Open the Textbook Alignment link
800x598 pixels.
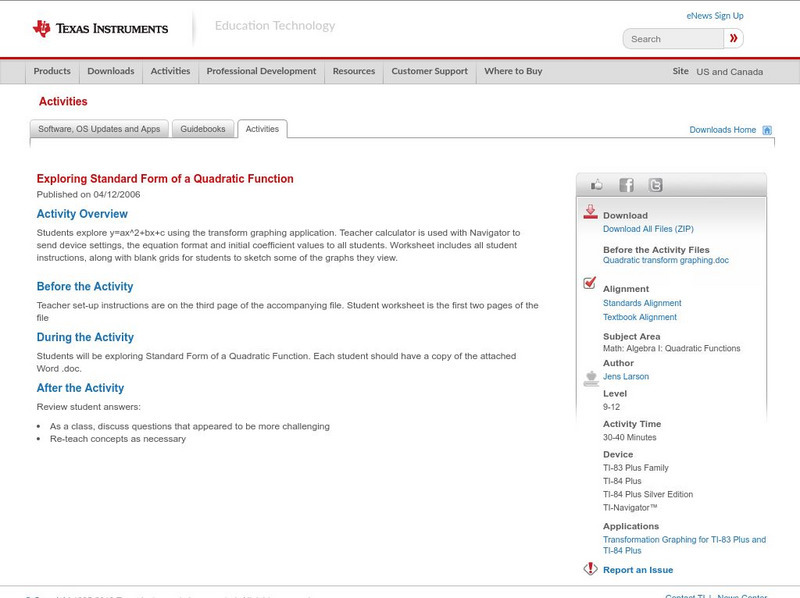point(640,317)
